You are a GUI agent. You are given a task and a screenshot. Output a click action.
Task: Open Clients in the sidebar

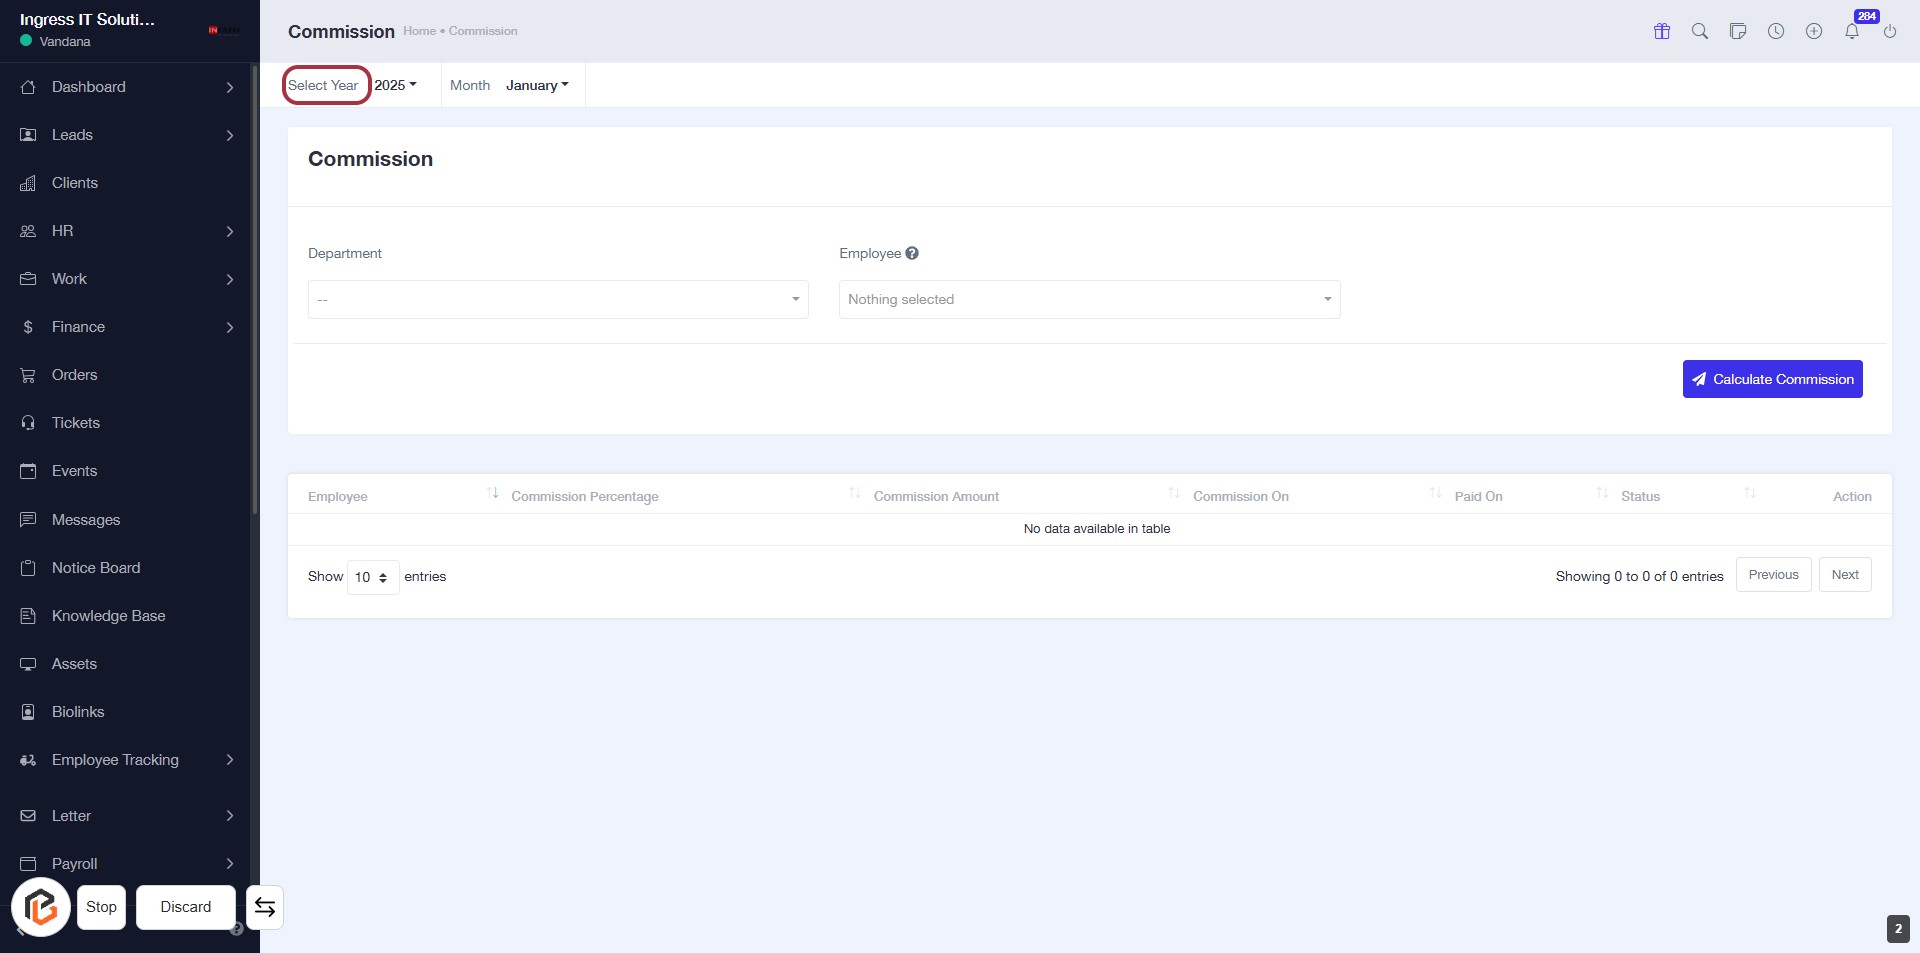tap(75, 183)
